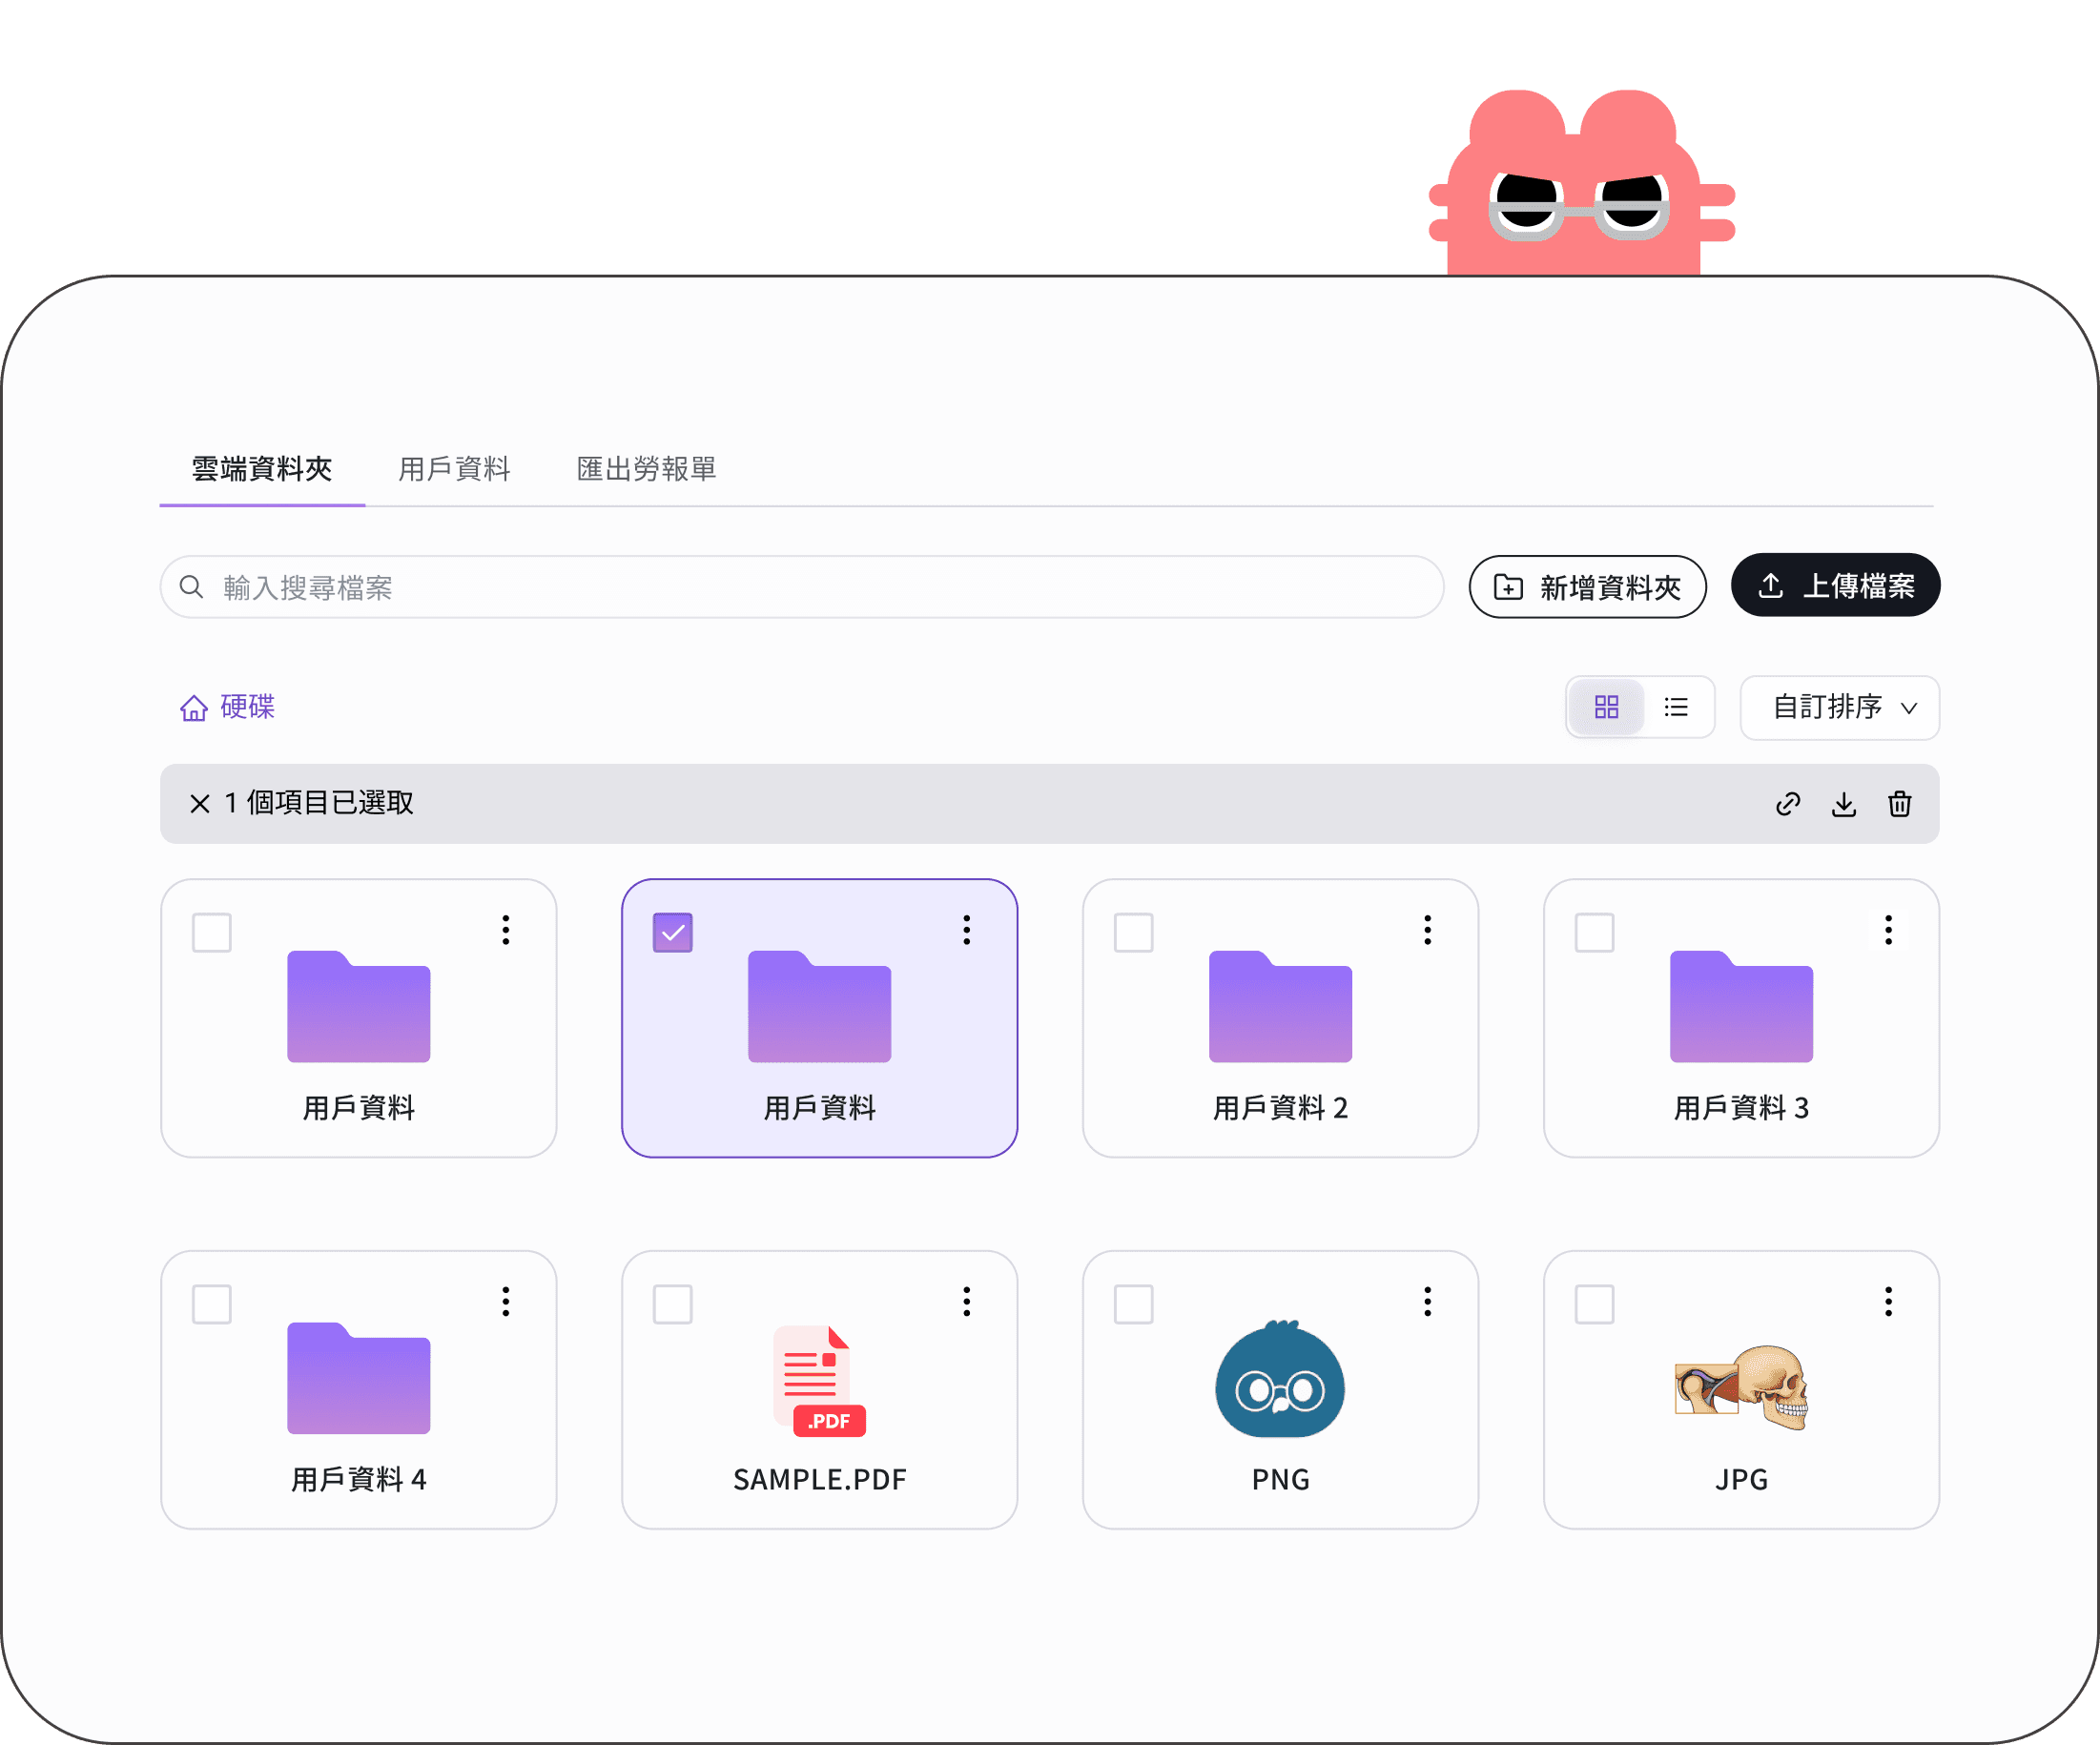
Task: Click the home icon beside 硬碟
Action: click(194, 708)
